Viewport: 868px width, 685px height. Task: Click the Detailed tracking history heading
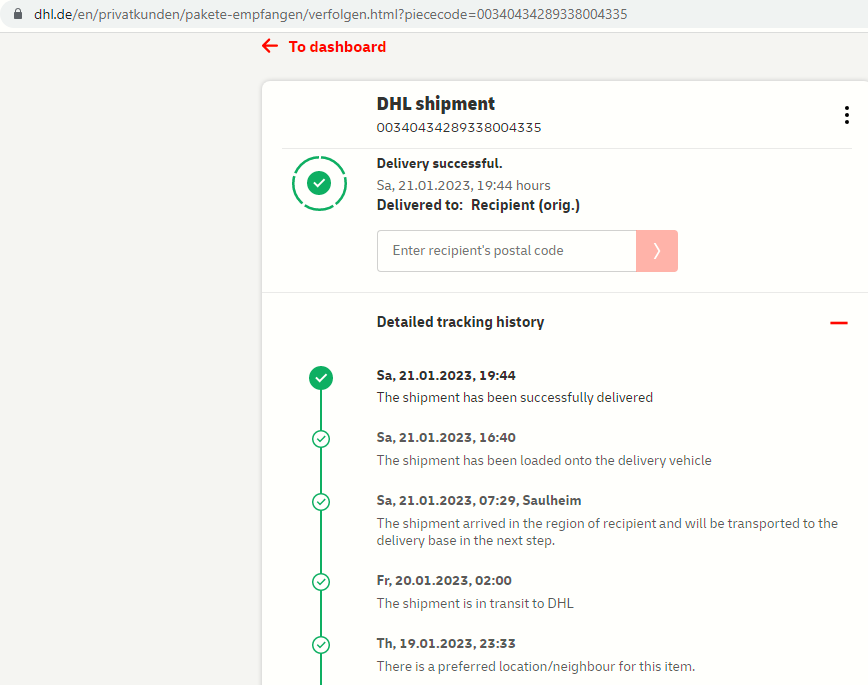click(x=460, y=322)
